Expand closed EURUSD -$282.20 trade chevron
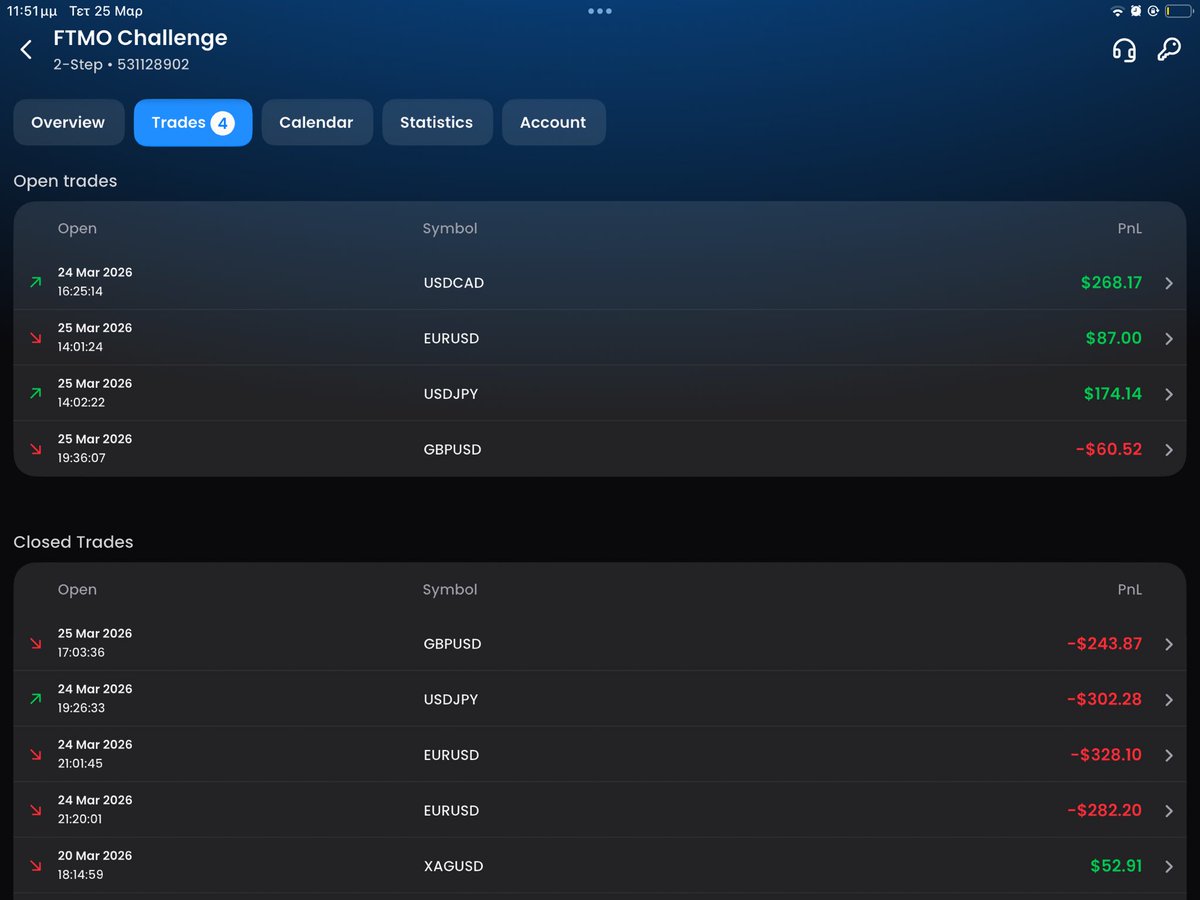 tap(1169, 811)
